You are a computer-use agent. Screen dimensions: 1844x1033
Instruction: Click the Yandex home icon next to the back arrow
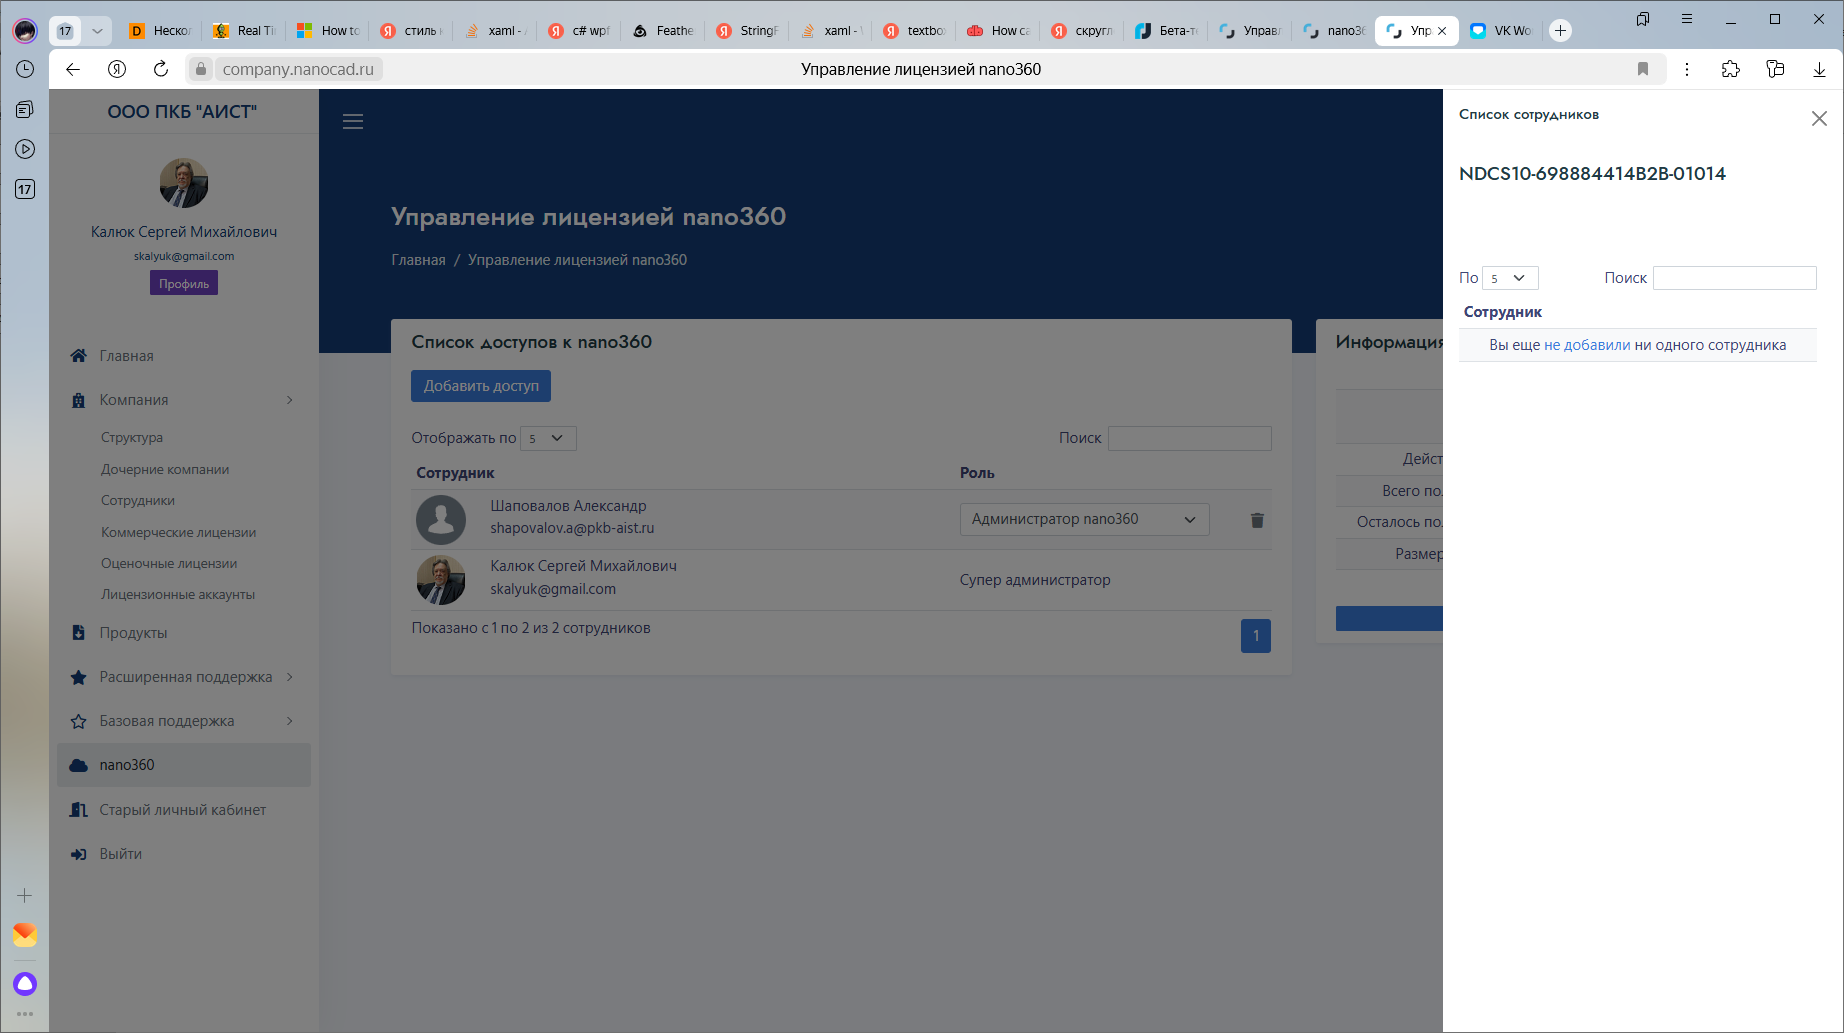[117, 69]
